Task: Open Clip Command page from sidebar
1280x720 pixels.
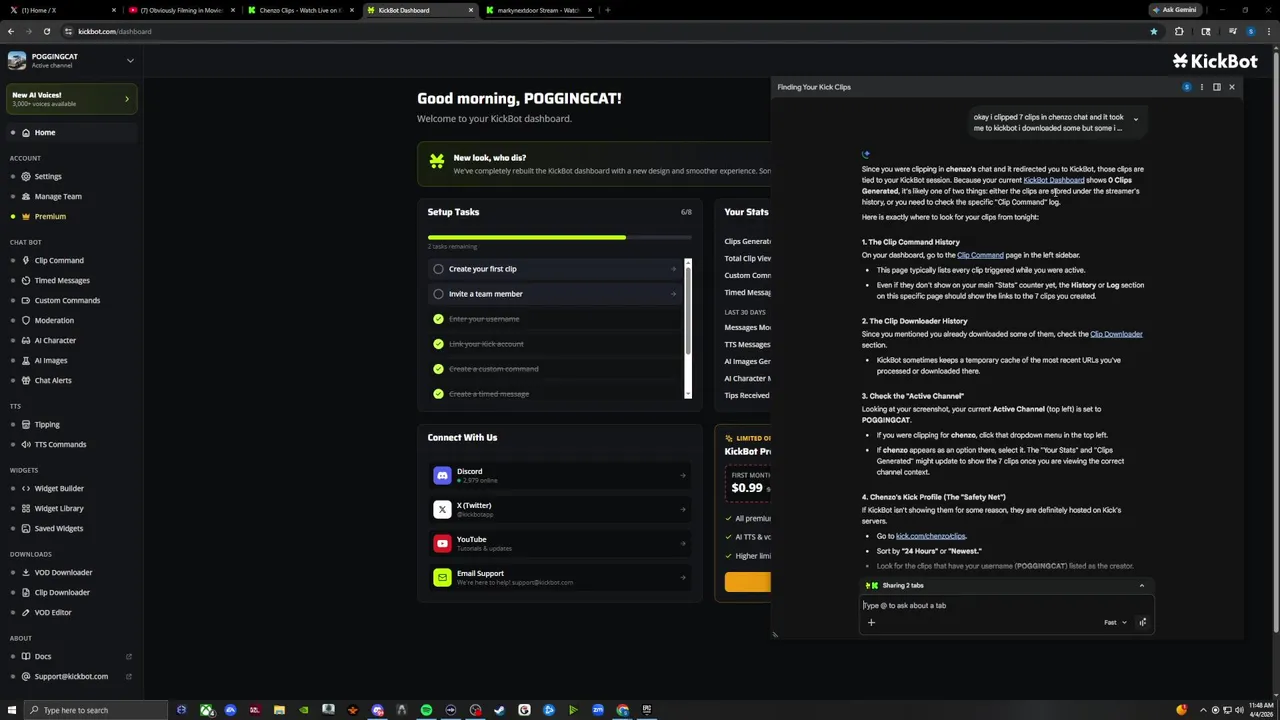Action: [70, 260]
